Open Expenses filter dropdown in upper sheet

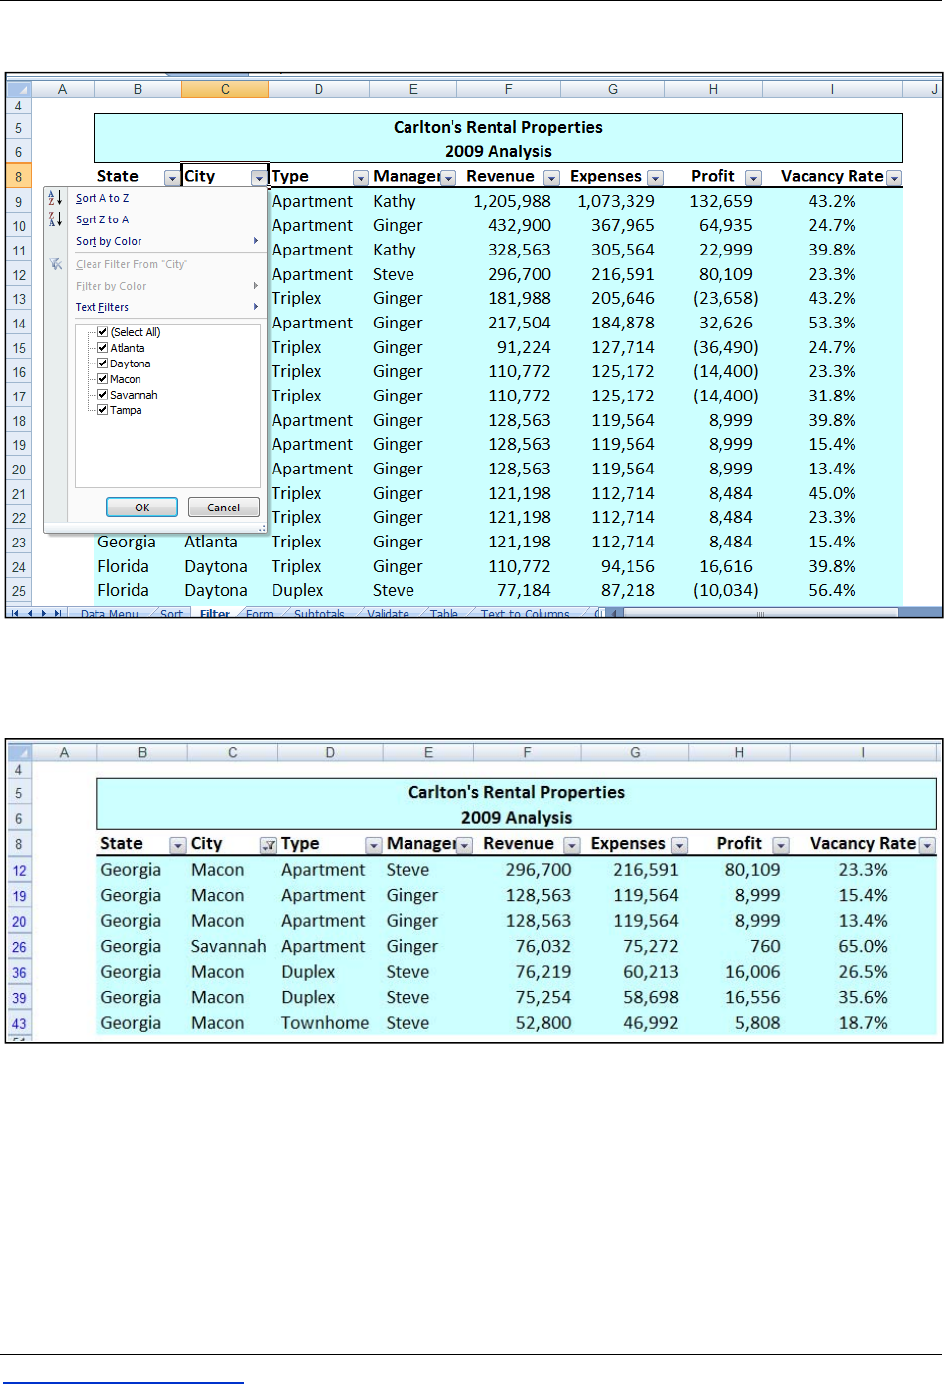coord(655,178)
